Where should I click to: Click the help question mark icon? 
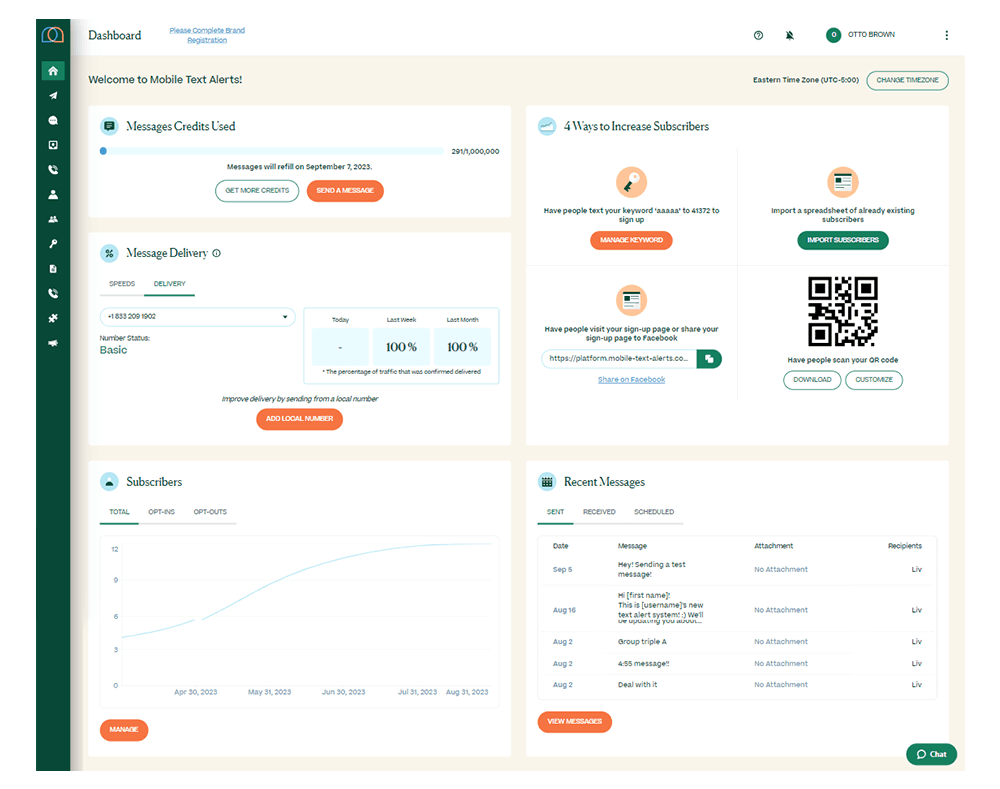[x=758, y=35]
